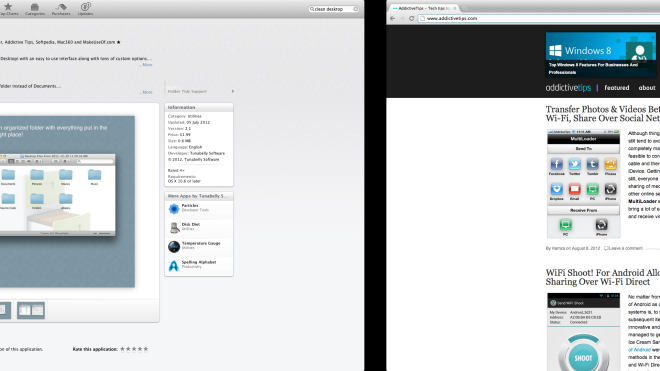660x371 pixels.
Task: Open Updates in App Store toolbar
Action: click(85, 9)
